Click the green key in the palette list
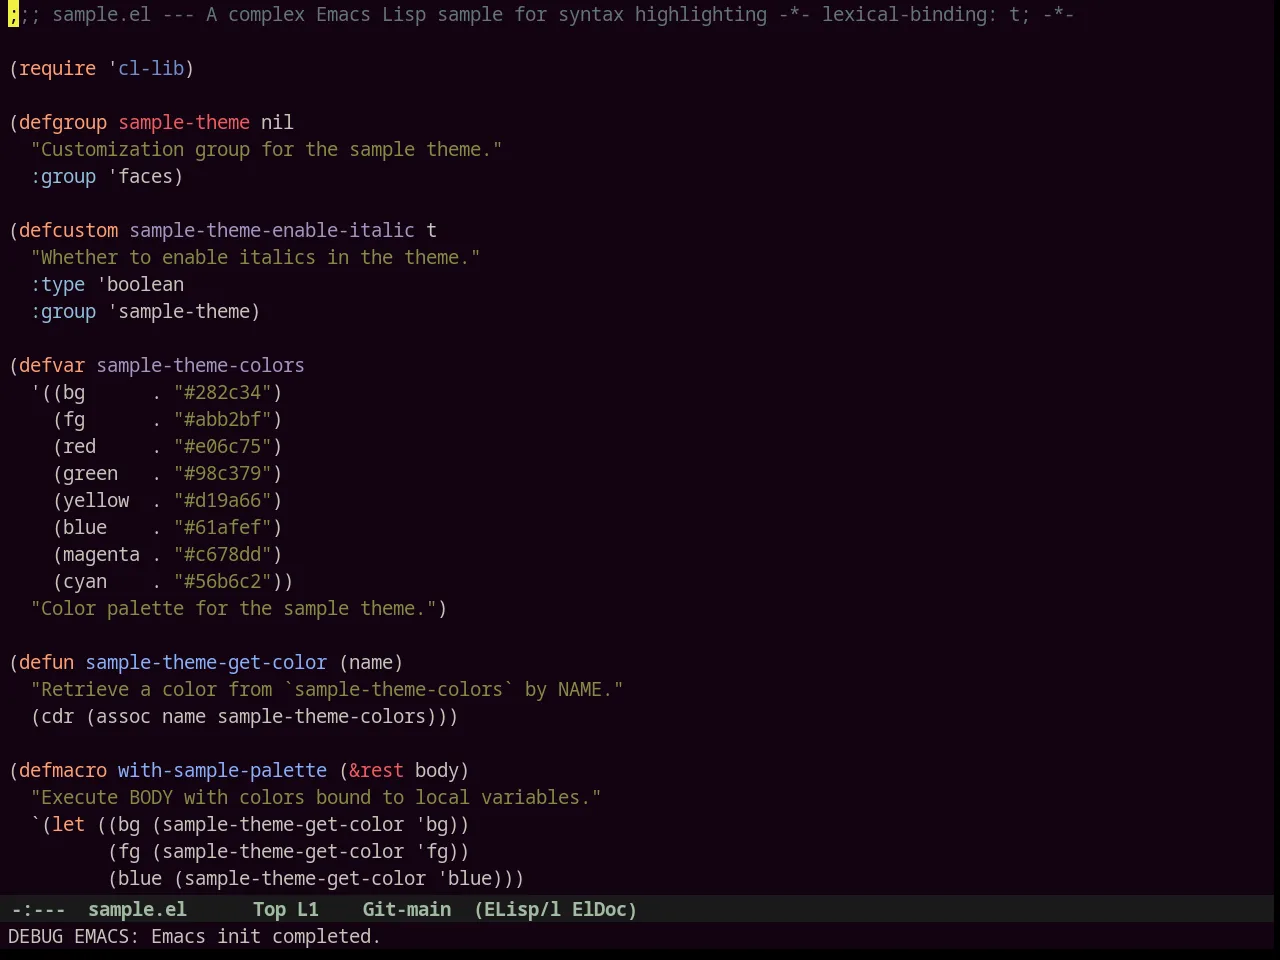Screen dimensions: 1280x960 [x=91, y=473]
